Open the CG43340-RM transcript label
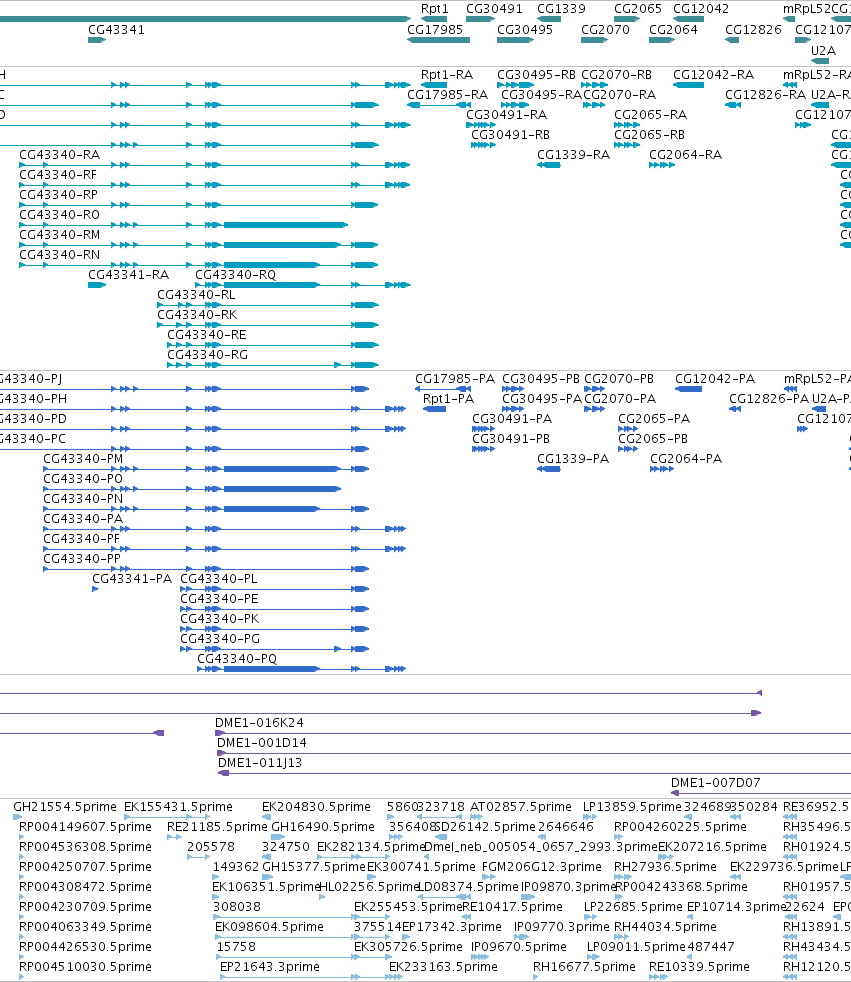 tap(59, 235)
